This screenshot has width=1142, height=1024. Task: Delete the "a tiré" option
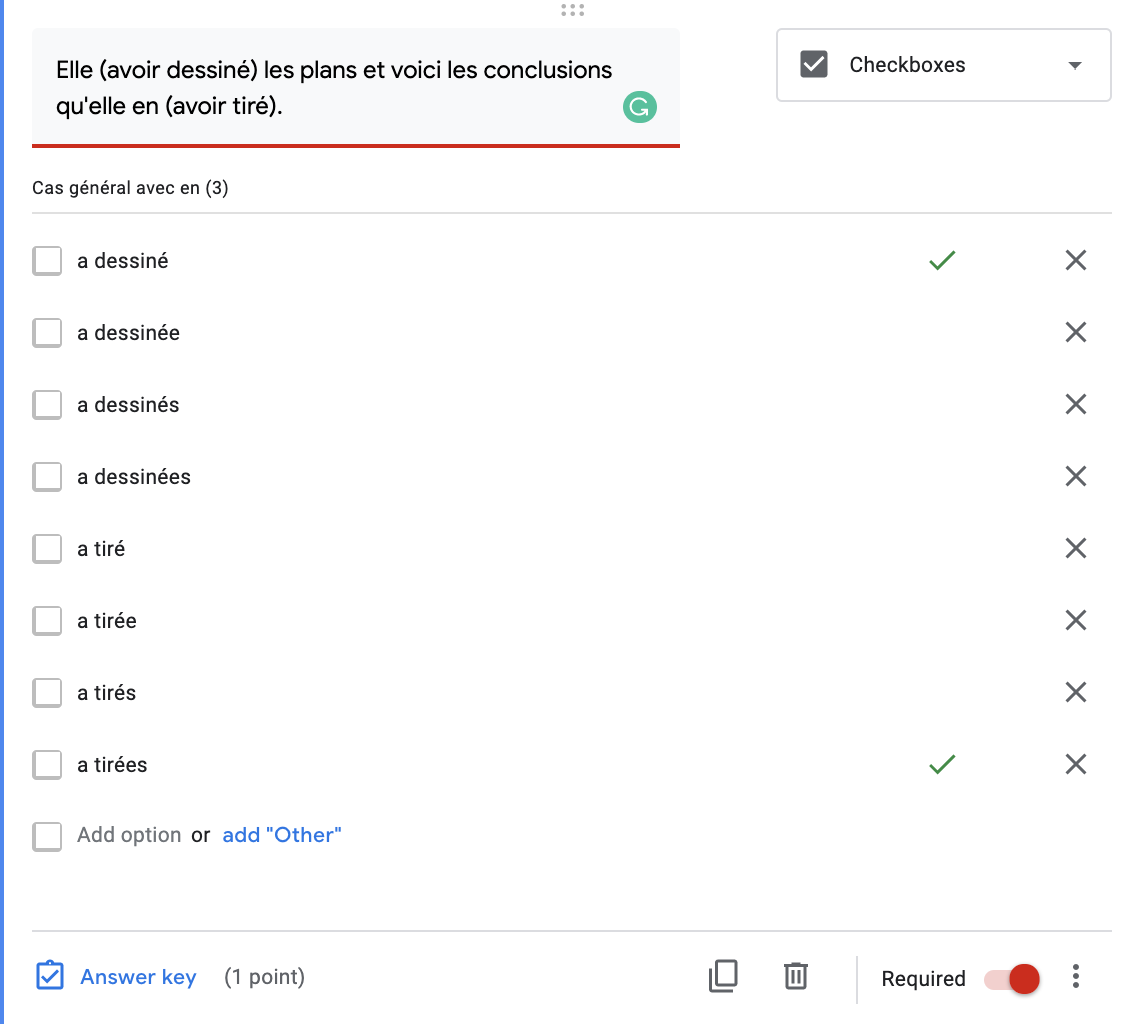(1076, 548)
